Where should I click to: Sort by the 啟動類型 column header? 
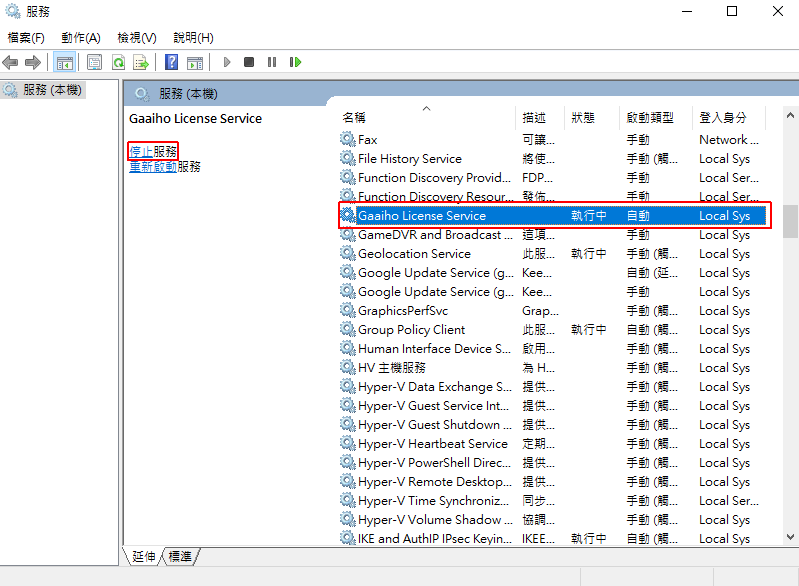pyautogui.click(x=656, y=118)
